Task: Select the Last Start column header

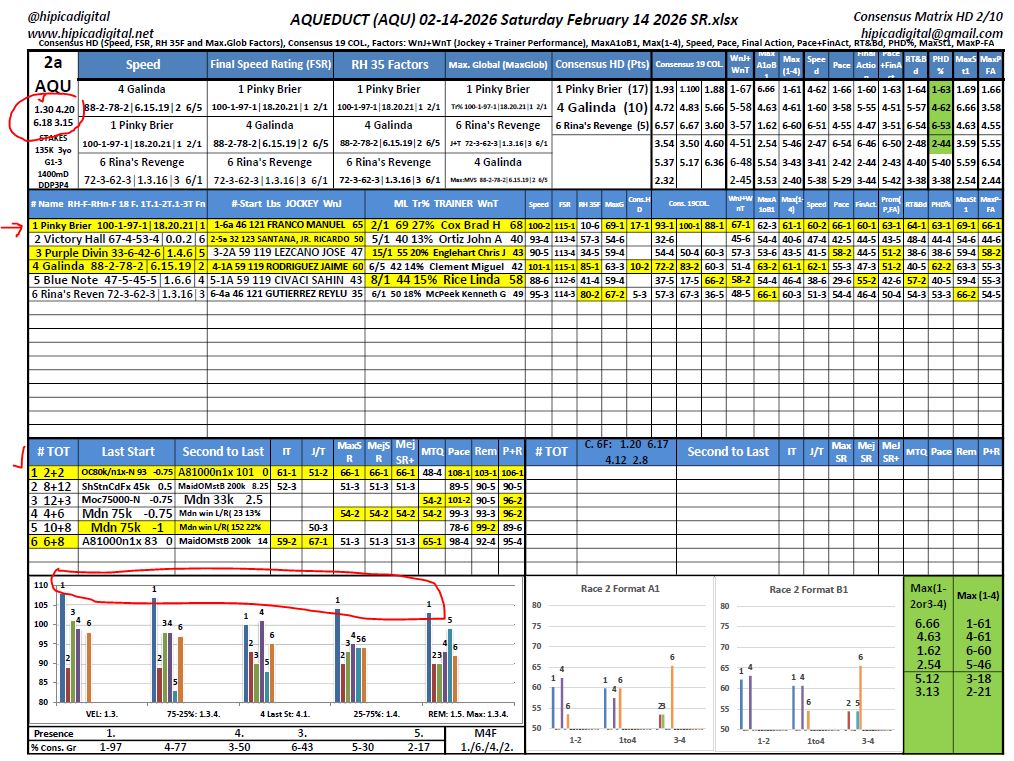Action: [127, 452]
